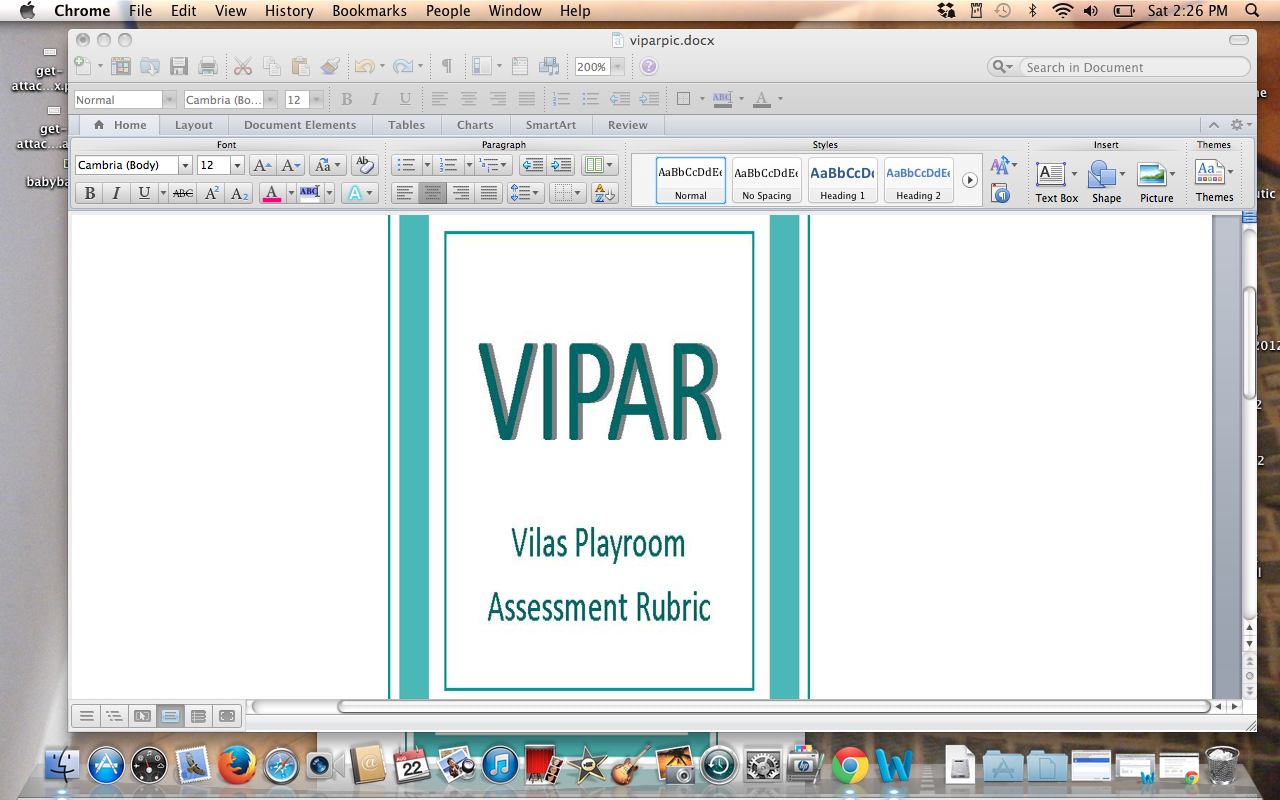This screenshot has width=1280, height=800.
Task: Open the Bookmarks menu in menu bar
Action: [369, 11]
